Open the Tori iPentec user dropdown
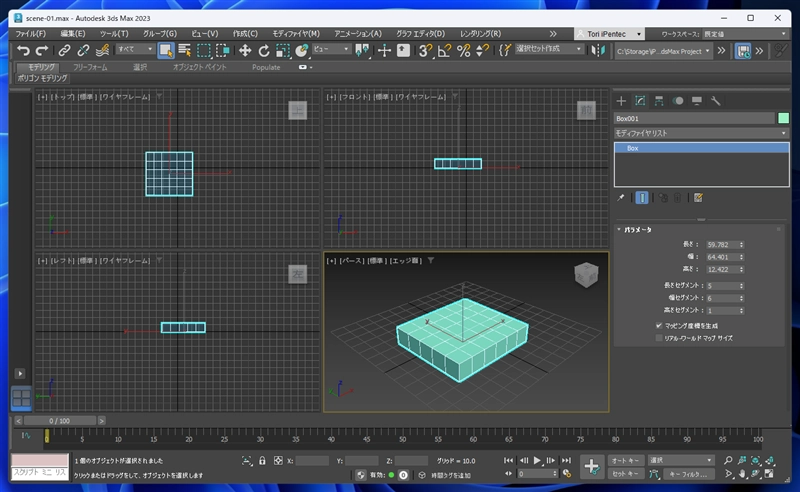This screenshot has height=492, width=800. [609, 34]
